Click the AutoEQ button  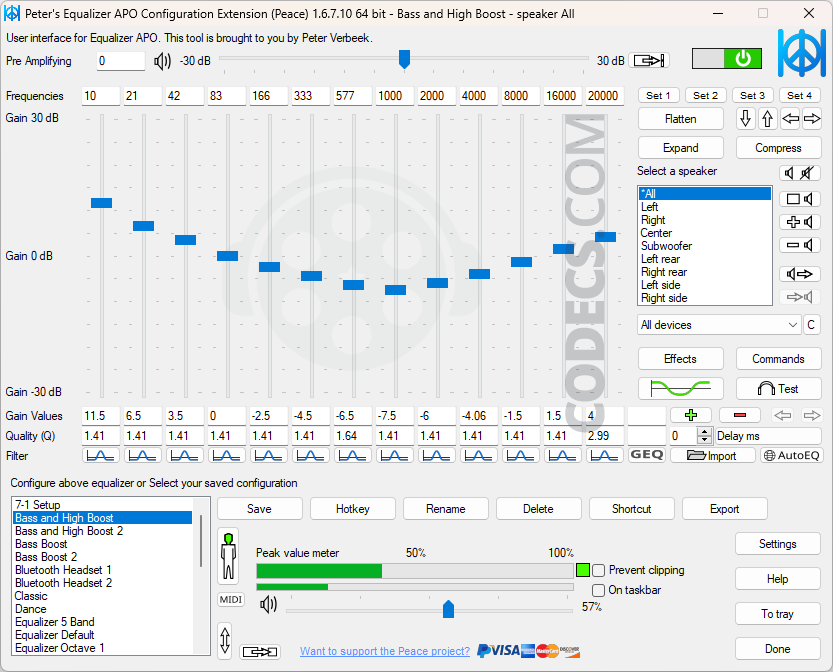(792, 455)
